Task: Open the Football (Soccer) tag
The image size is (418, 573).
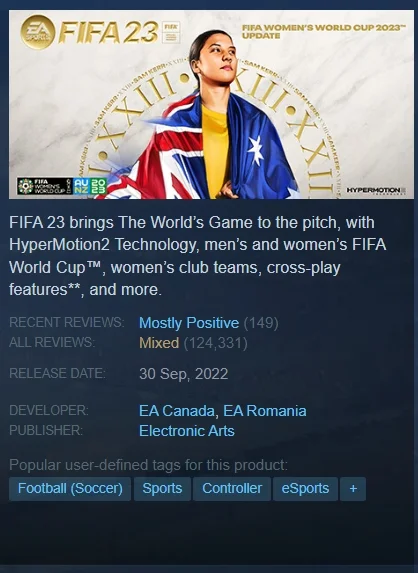Action: tap(70, 489)
